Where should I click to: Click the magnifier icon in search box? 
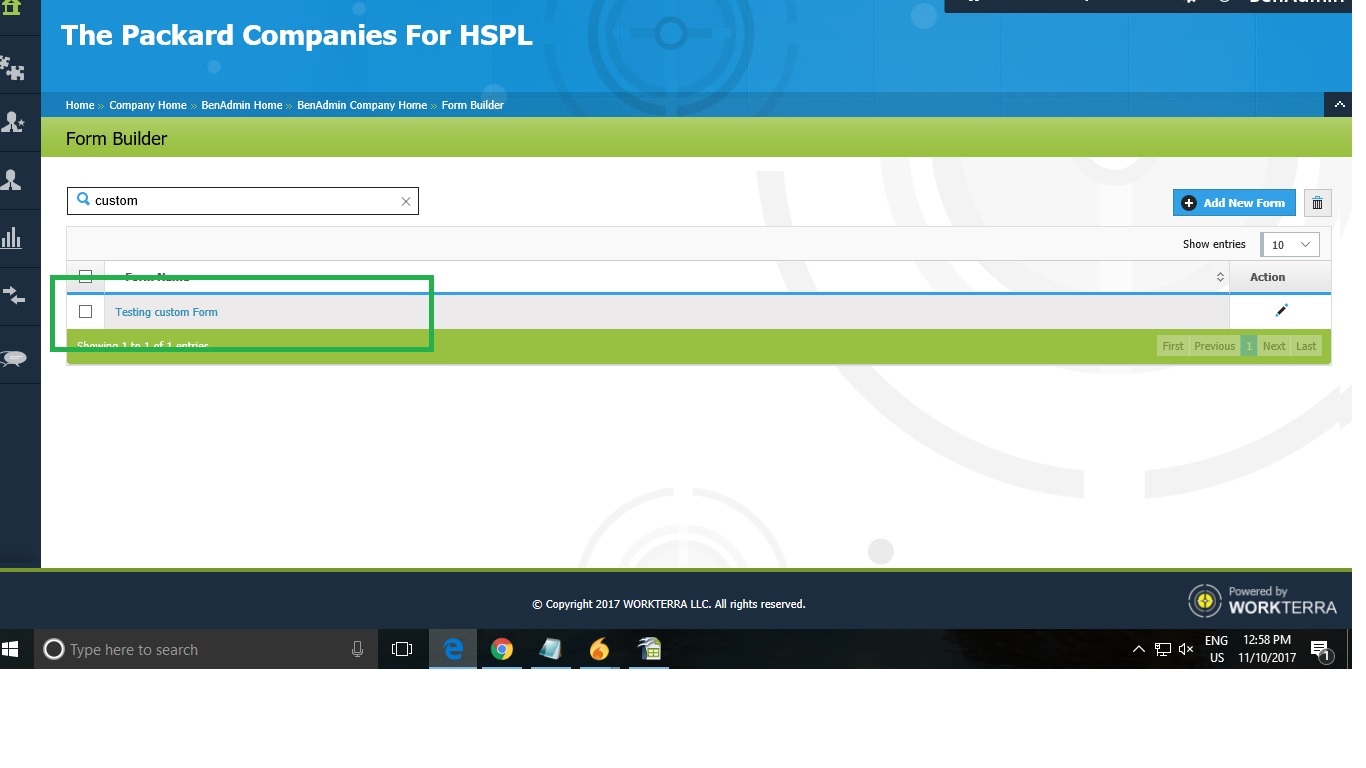point(83,200)
